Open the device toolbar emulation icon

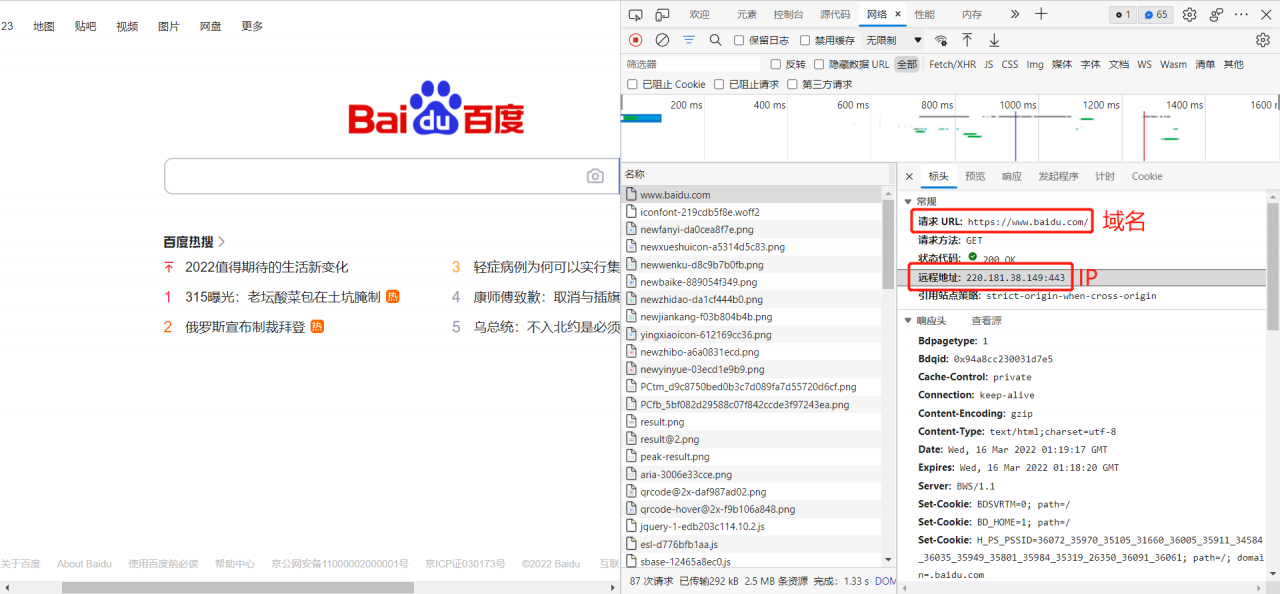tap(663, 15)
